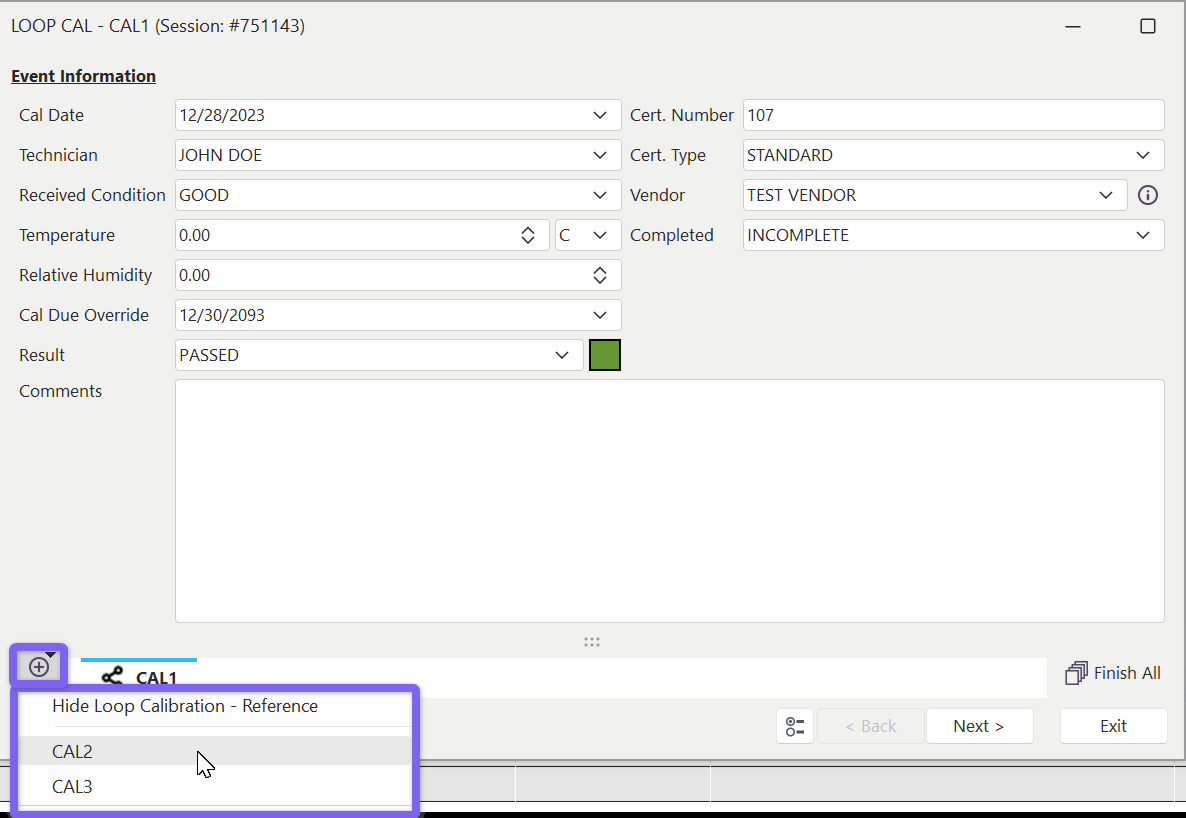1186x818 pixels.
Task: Minimize the Loop Cal window
Action: 1073,26
